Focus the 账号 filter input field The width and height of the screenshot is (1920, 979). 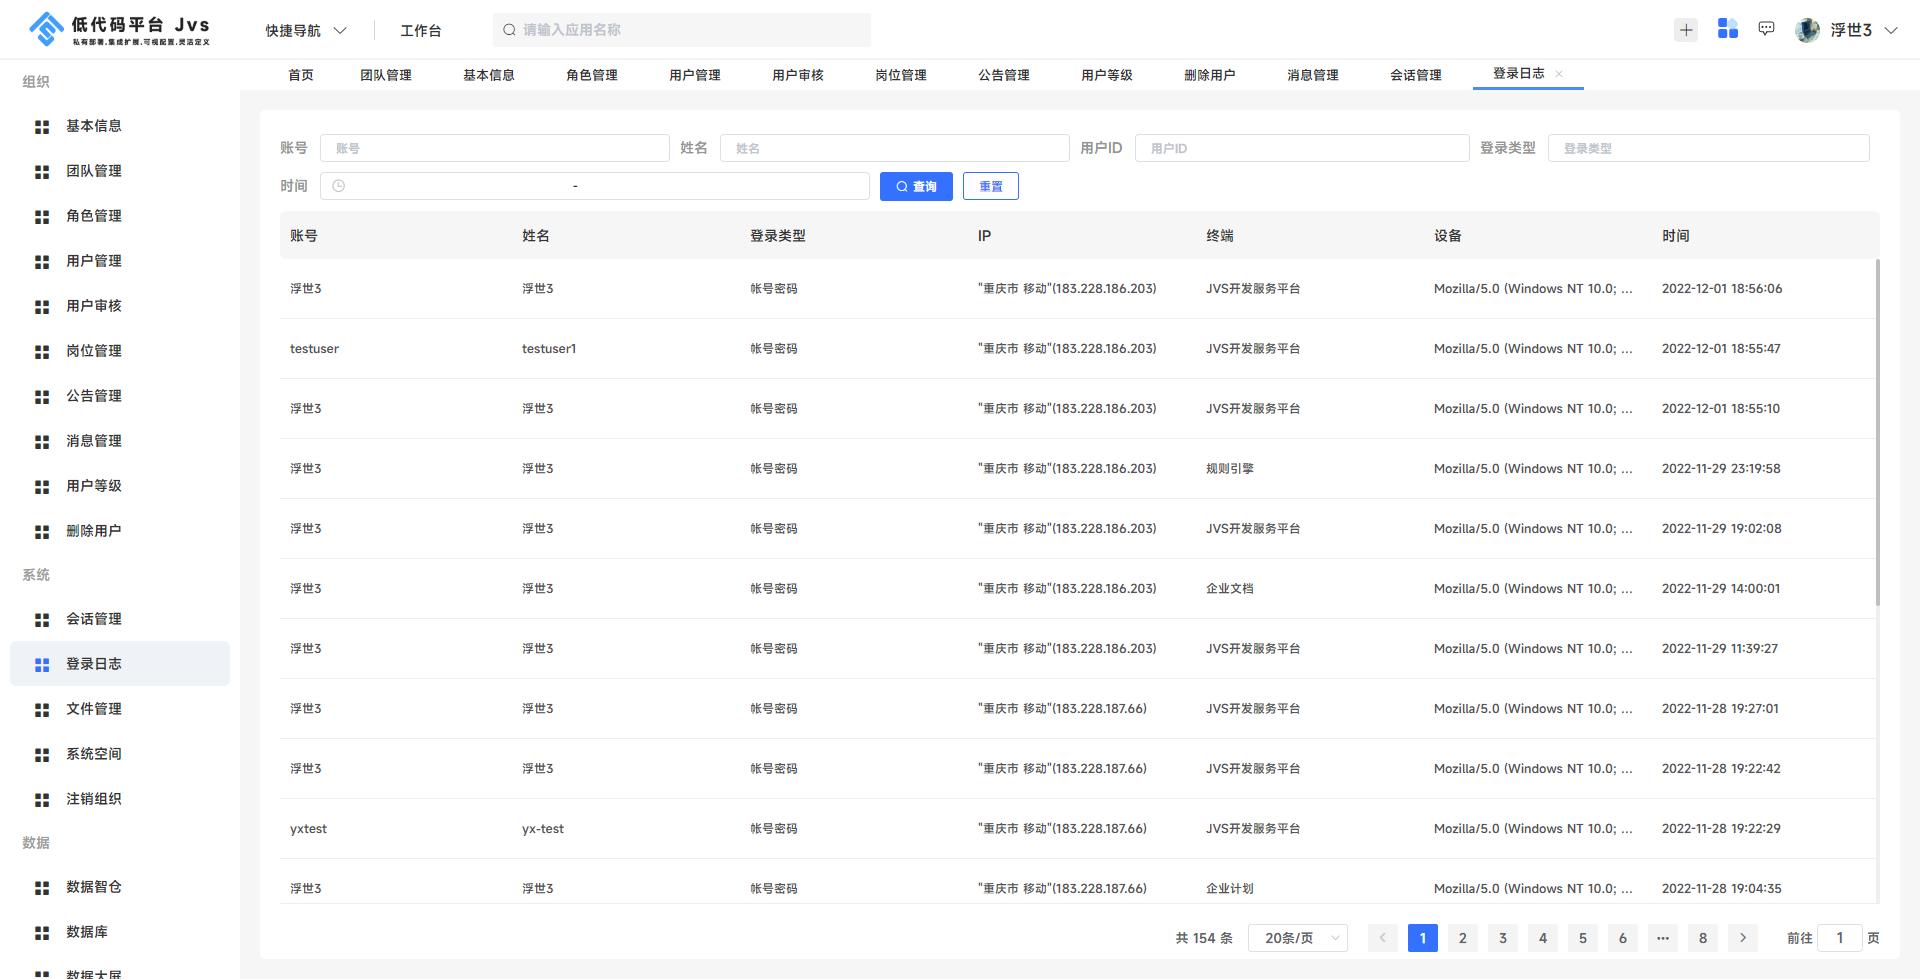(x=494, y=148)
